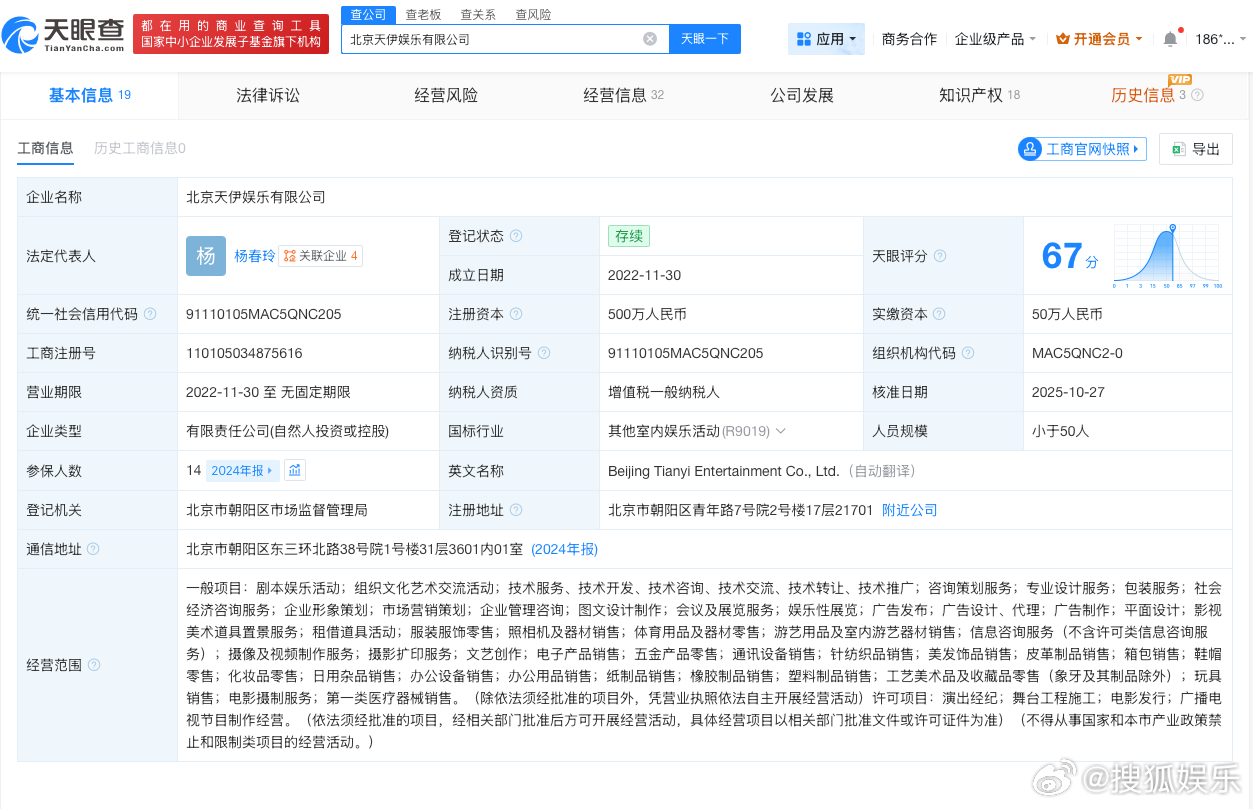Screen dimensions: 1253x809
Task: Select the 查老板 search tab
Action: [x=423, y=15]
